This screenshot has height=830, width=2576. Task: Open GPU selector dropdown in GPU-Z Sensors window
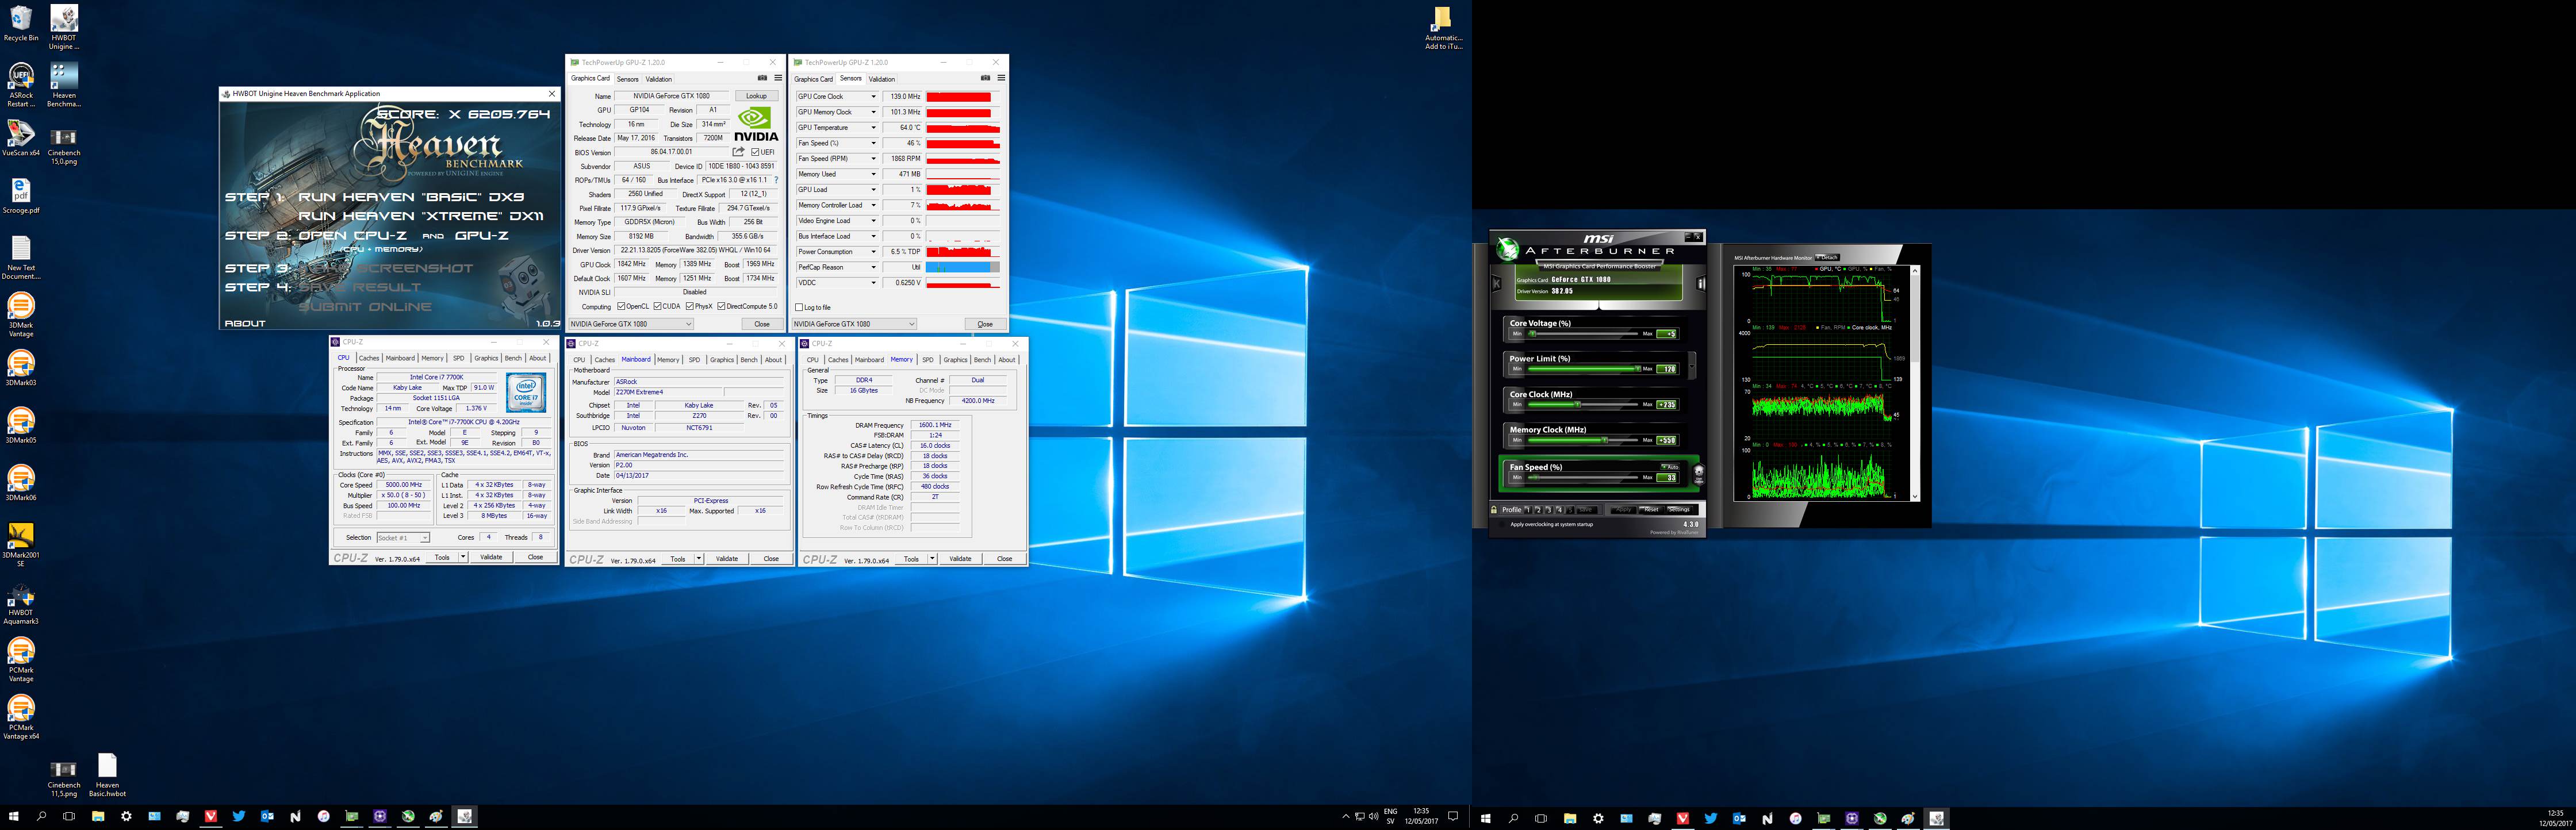(x=854, y=324)
